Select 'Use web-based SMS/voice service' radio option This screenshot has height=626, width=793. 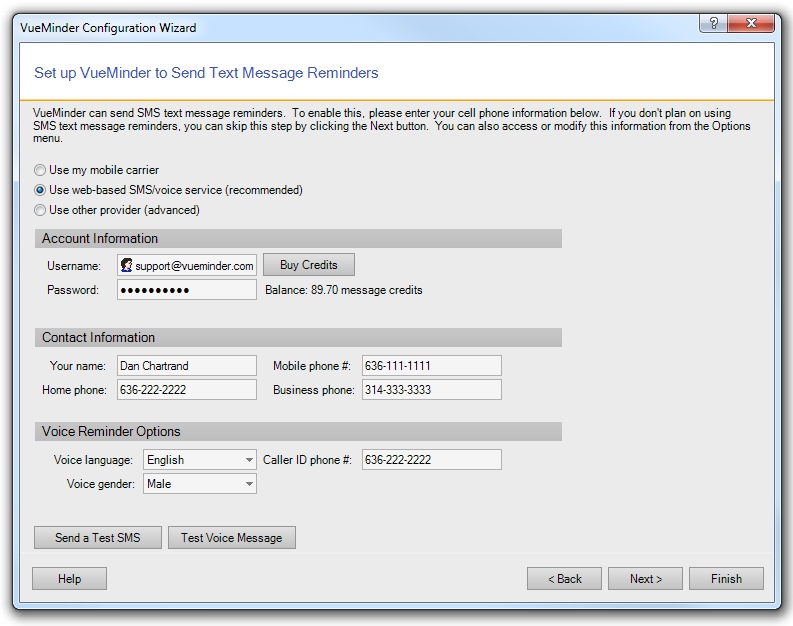(40, 190)
